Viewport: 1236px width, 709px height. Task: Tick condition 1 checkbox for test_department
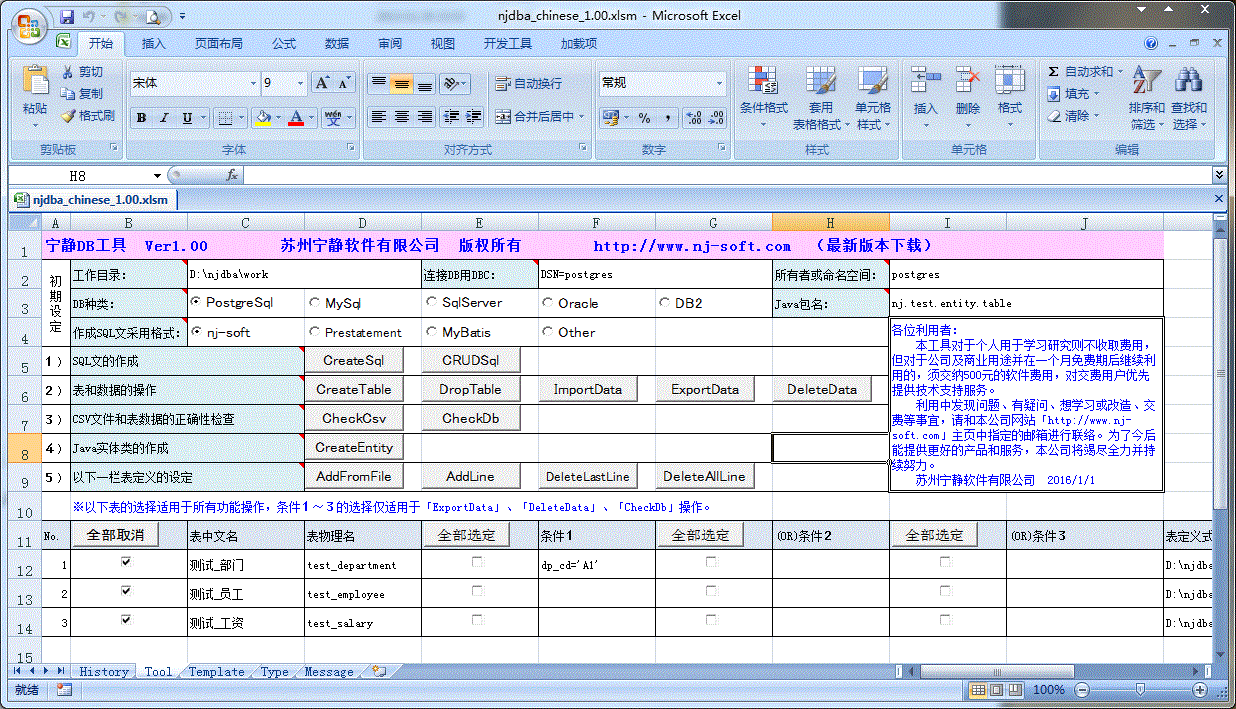coord(477,562)
